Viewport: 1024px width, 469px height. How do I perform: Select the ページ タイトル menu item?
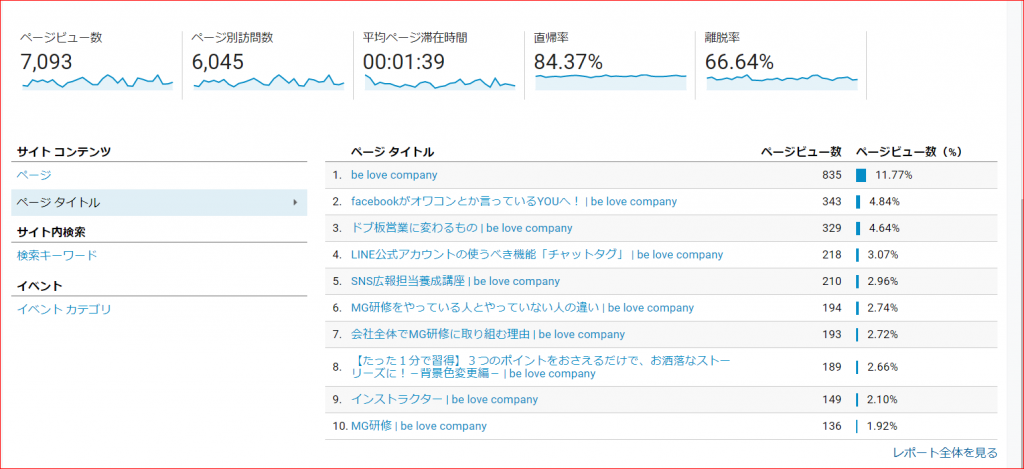[159, 202]
